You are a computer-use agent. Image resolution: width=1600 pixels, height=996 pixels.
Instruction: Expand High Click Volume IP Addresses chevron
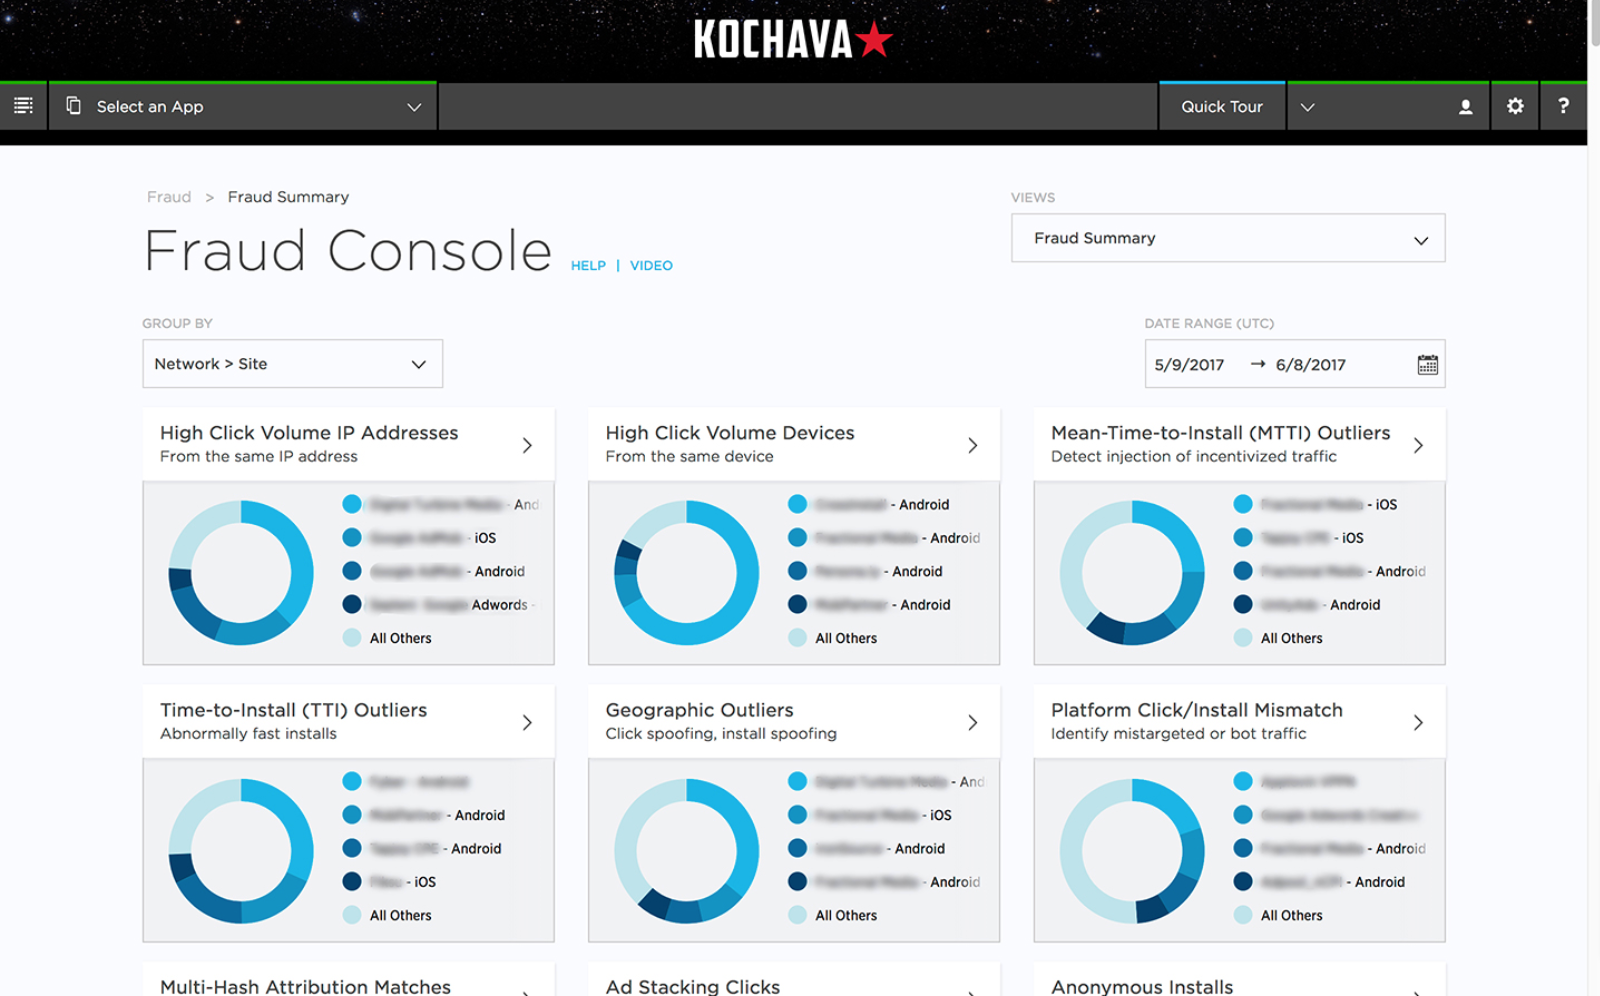click(527, 445)
